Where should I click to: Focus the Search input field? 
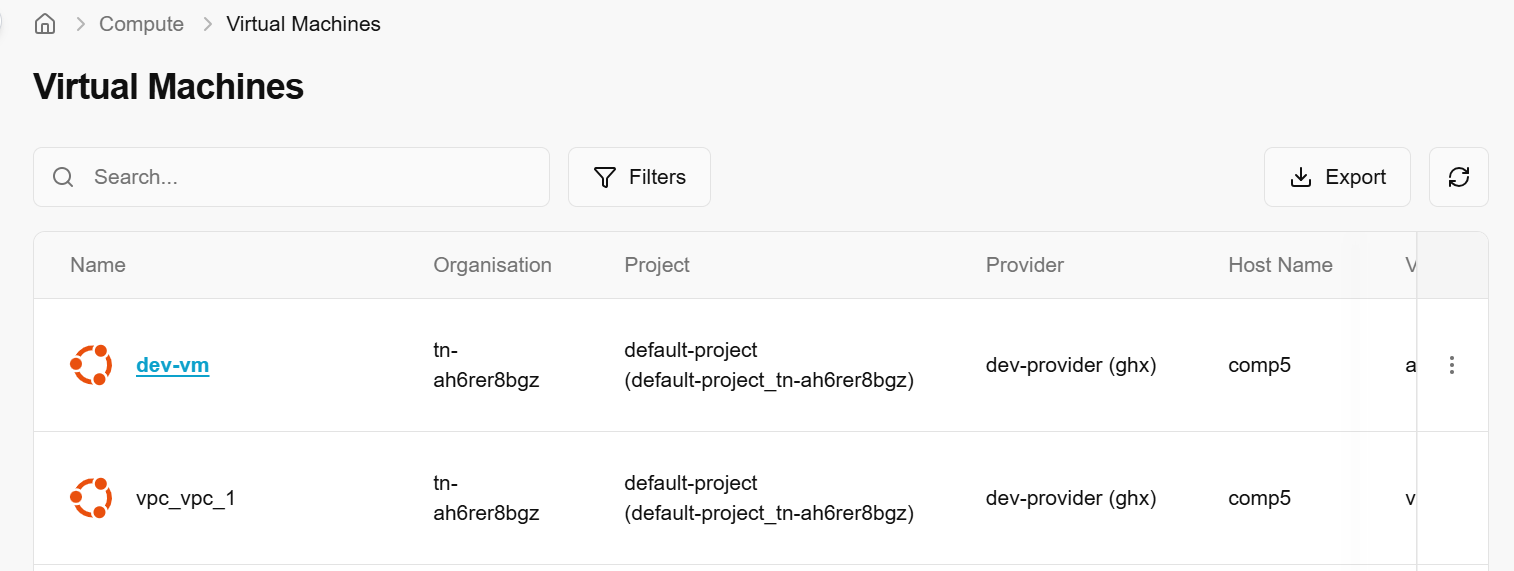pos(310,177)
